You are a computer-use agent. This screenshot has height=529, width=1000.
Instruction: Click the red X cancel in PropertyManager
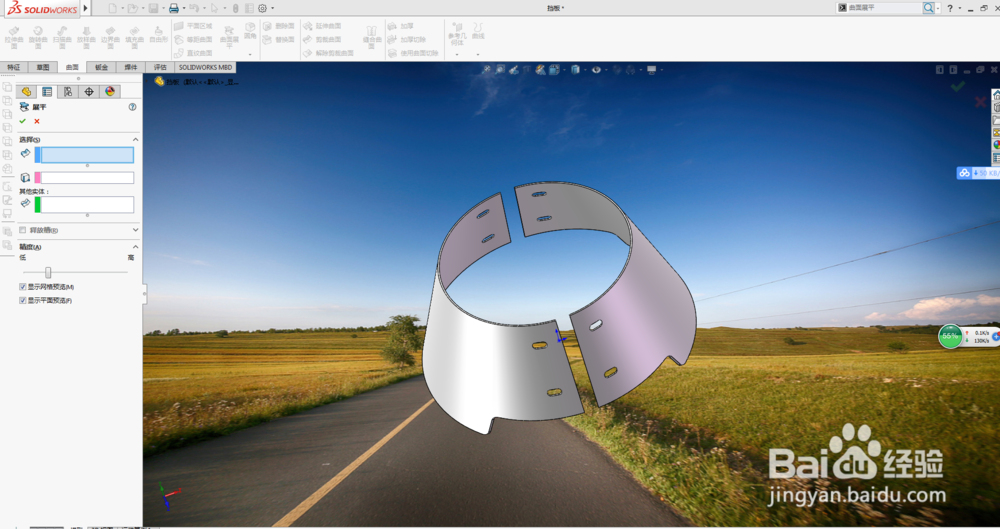click(x=37, y=121)
